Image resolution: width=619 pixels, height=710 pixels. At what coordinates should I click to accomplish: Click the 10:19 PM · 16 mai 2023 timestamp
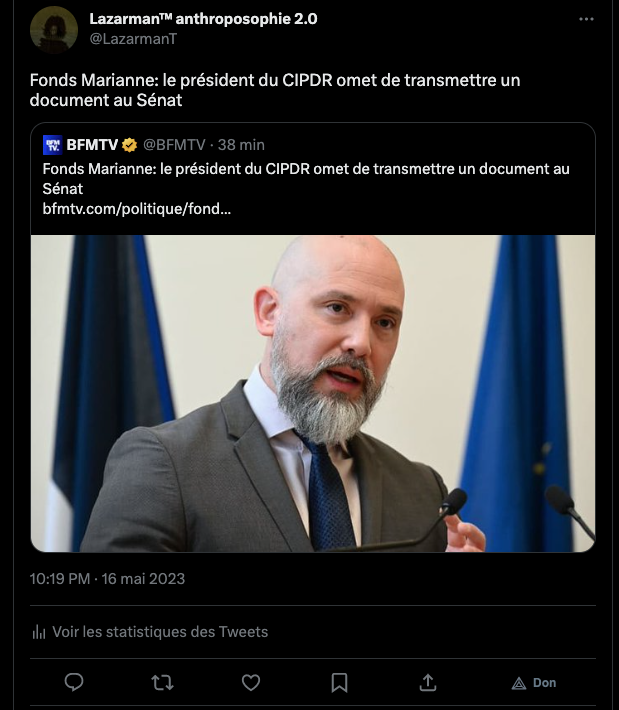click(x=107, y=579)
